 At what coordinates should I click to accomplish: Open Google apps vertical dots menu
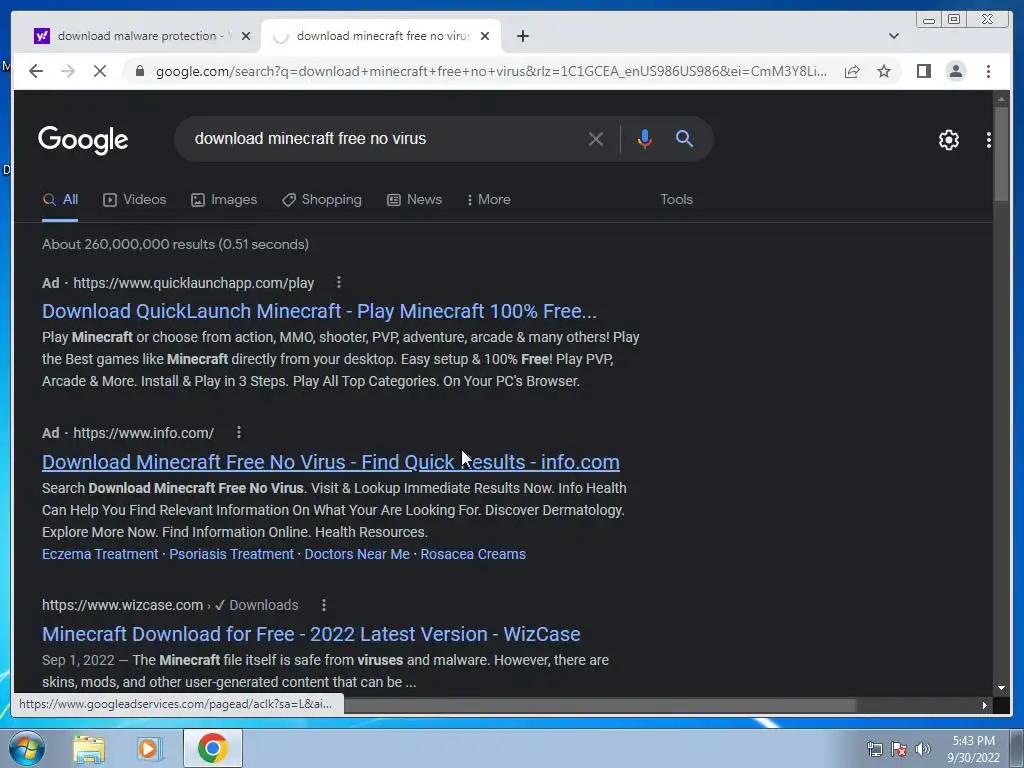point(989,140)
